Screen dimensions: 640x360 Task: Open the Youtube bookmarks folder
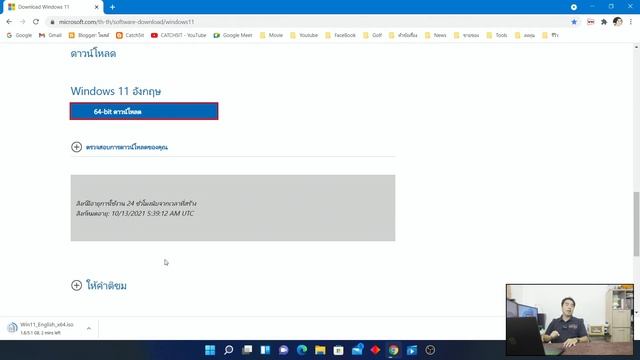[304, 36]
